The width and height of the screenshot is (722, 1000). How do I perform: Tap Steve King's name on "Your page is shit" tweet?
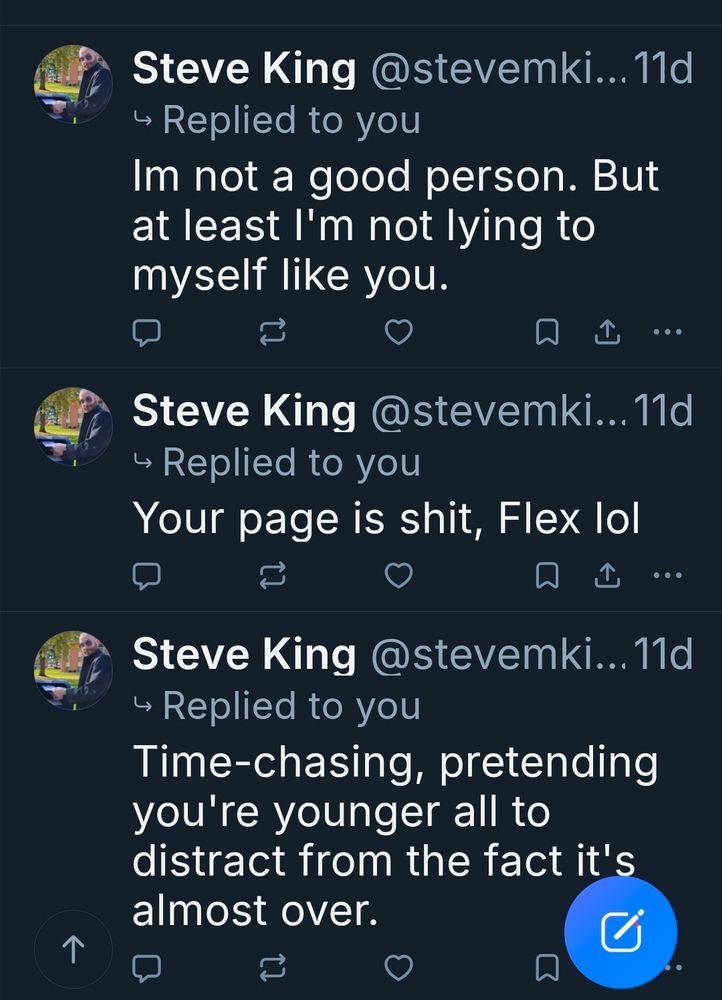pyautogui.click(x=244, y=410)
